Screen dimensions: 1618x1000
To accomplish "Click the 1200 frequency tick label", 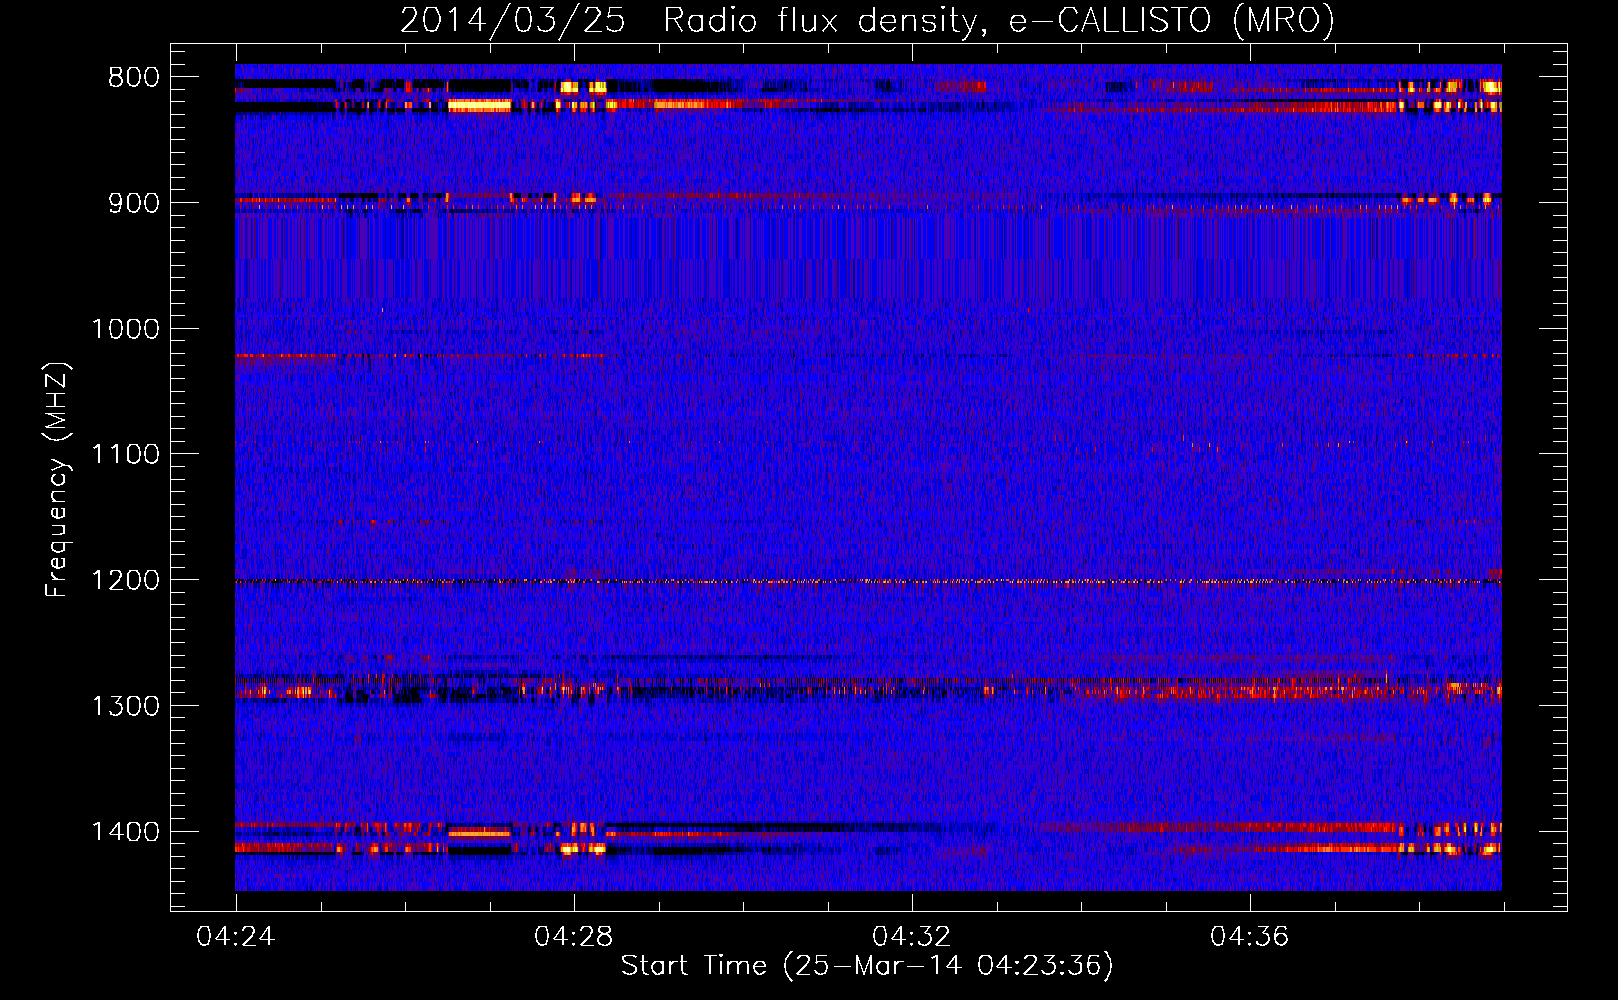I will pos(125,581).
